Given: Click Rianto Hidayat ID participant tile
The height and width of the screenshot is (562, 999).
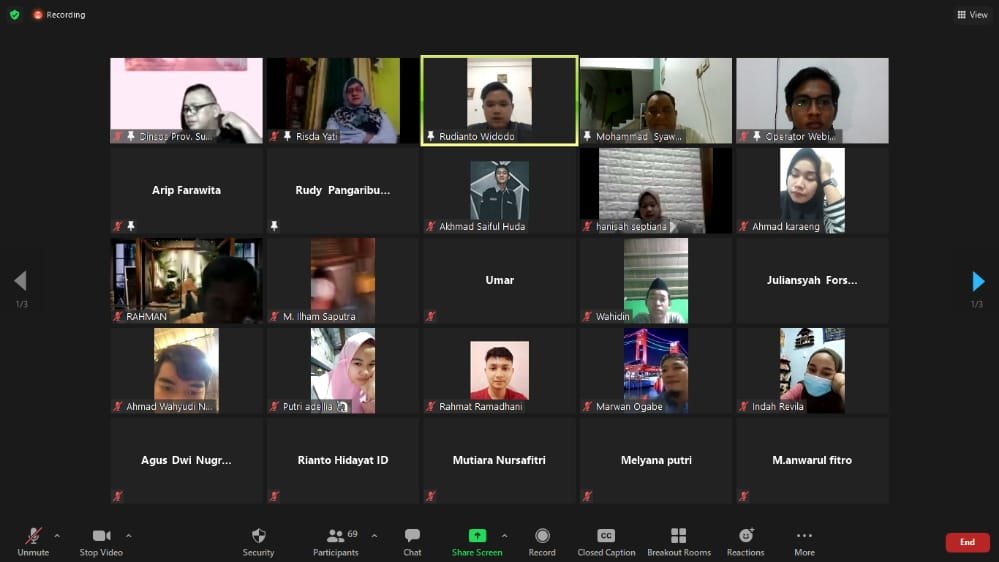Looking at the screenshot, I should click(x=343, y=461).
